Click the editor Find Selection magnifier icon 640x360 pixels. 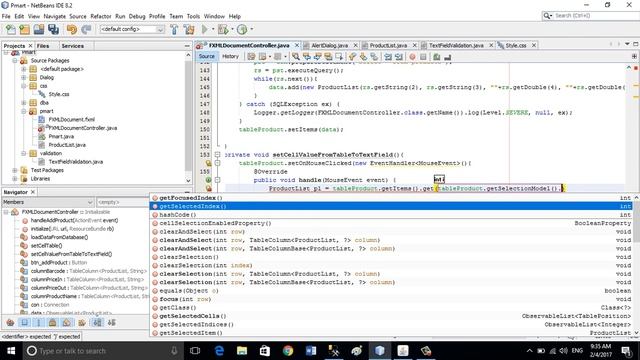pos(296,56)
